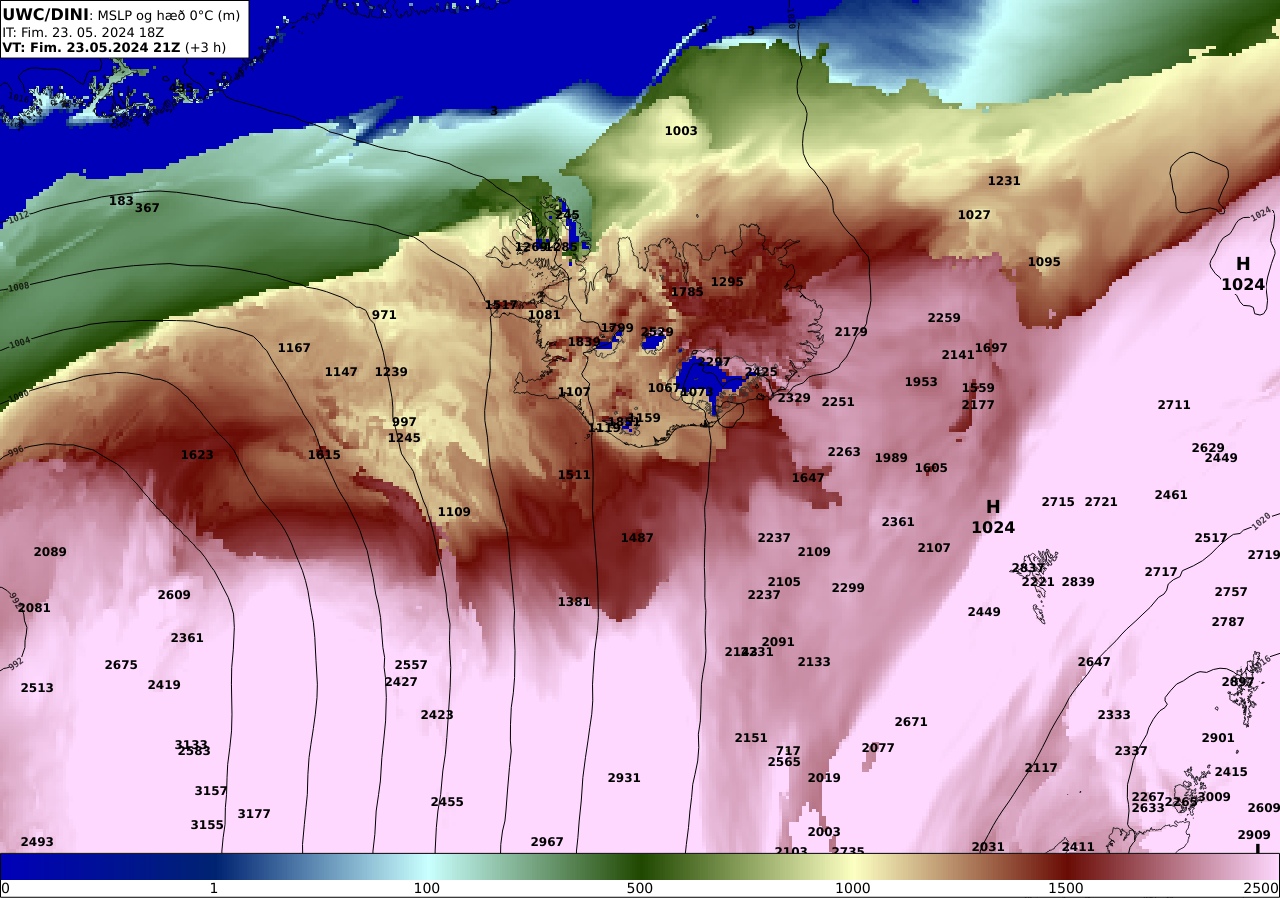
Task: Click the value 1003 north of Iceland
Action: coord(681,131)
